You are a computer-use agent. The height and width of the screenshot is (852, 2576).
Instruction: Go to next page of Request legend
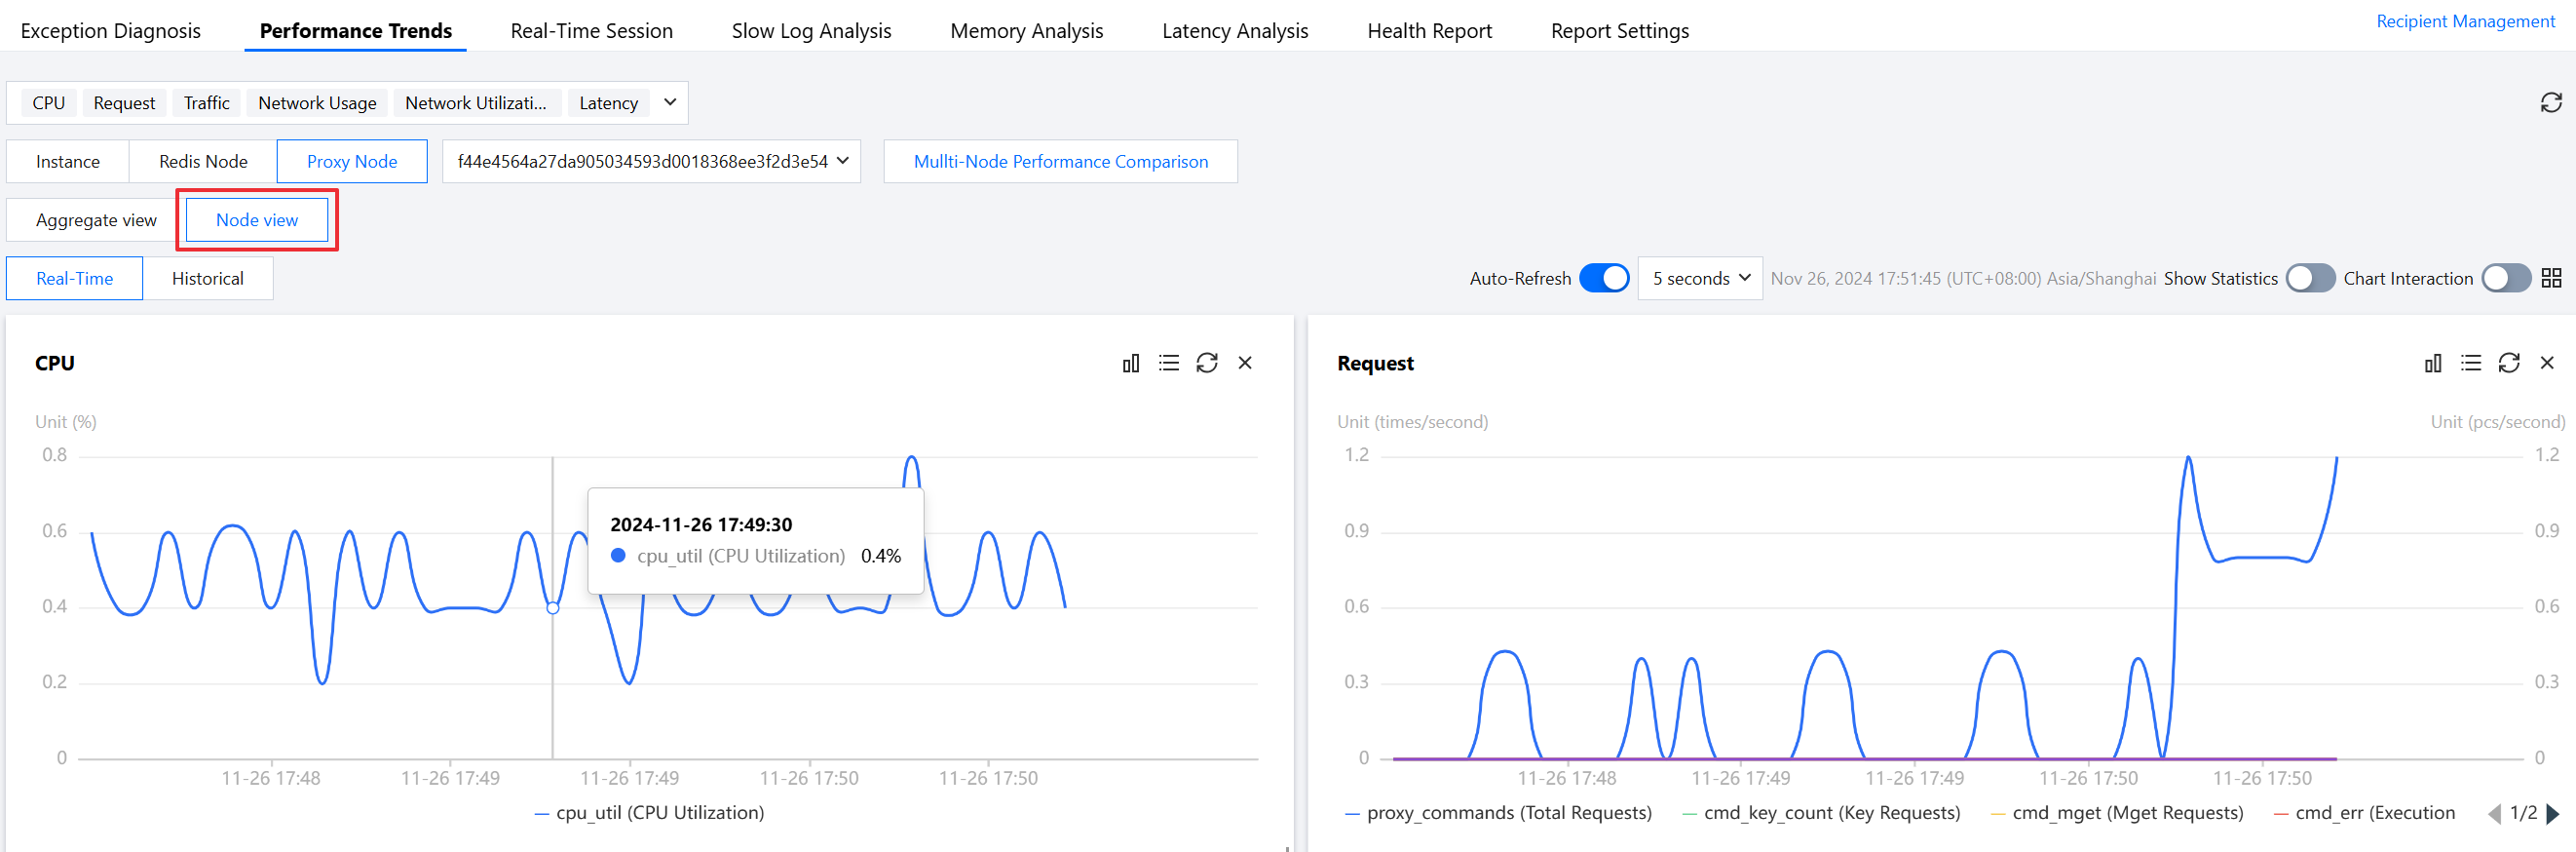coord(2553,813)
